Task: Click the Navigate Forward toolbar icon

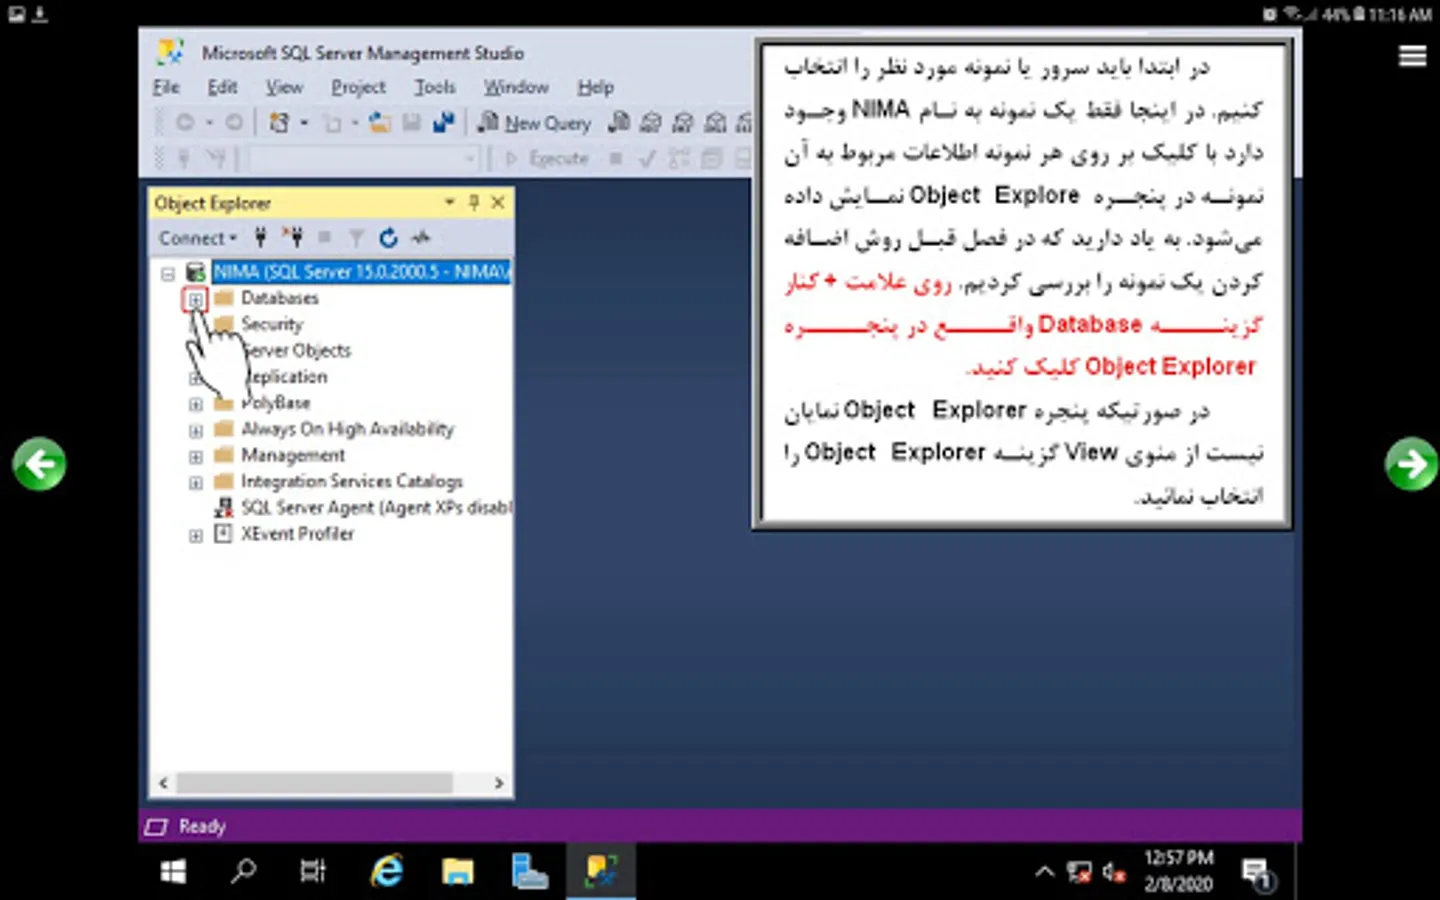Action: pyautogui.click(x=233, y=122)
